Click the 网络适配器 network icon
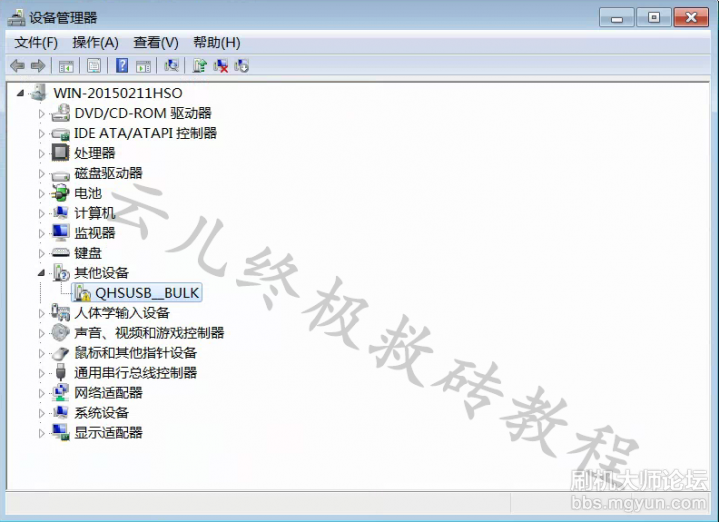Image resolution: width=719 pixels, height=522 pixels. pyautogui.click(x=61, y=393)
